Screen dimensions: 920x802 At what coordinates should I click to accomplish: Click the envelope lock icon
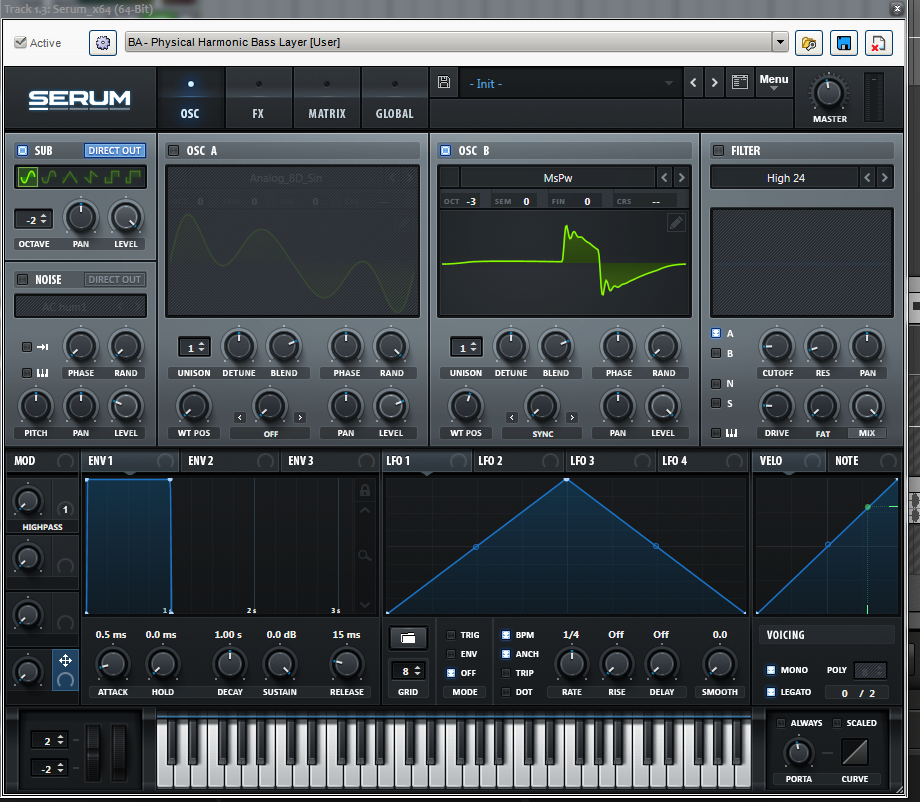(365, 490)
